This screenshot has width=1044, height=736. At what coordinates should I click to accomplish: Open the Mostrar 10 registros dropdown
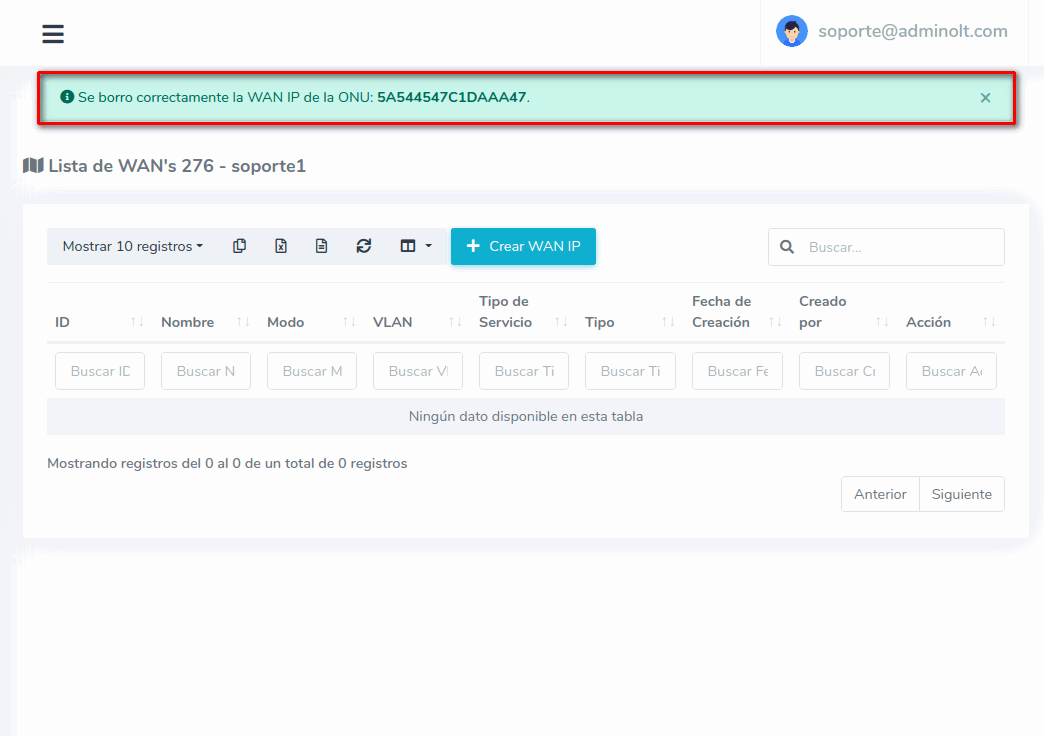click(132, 246)
